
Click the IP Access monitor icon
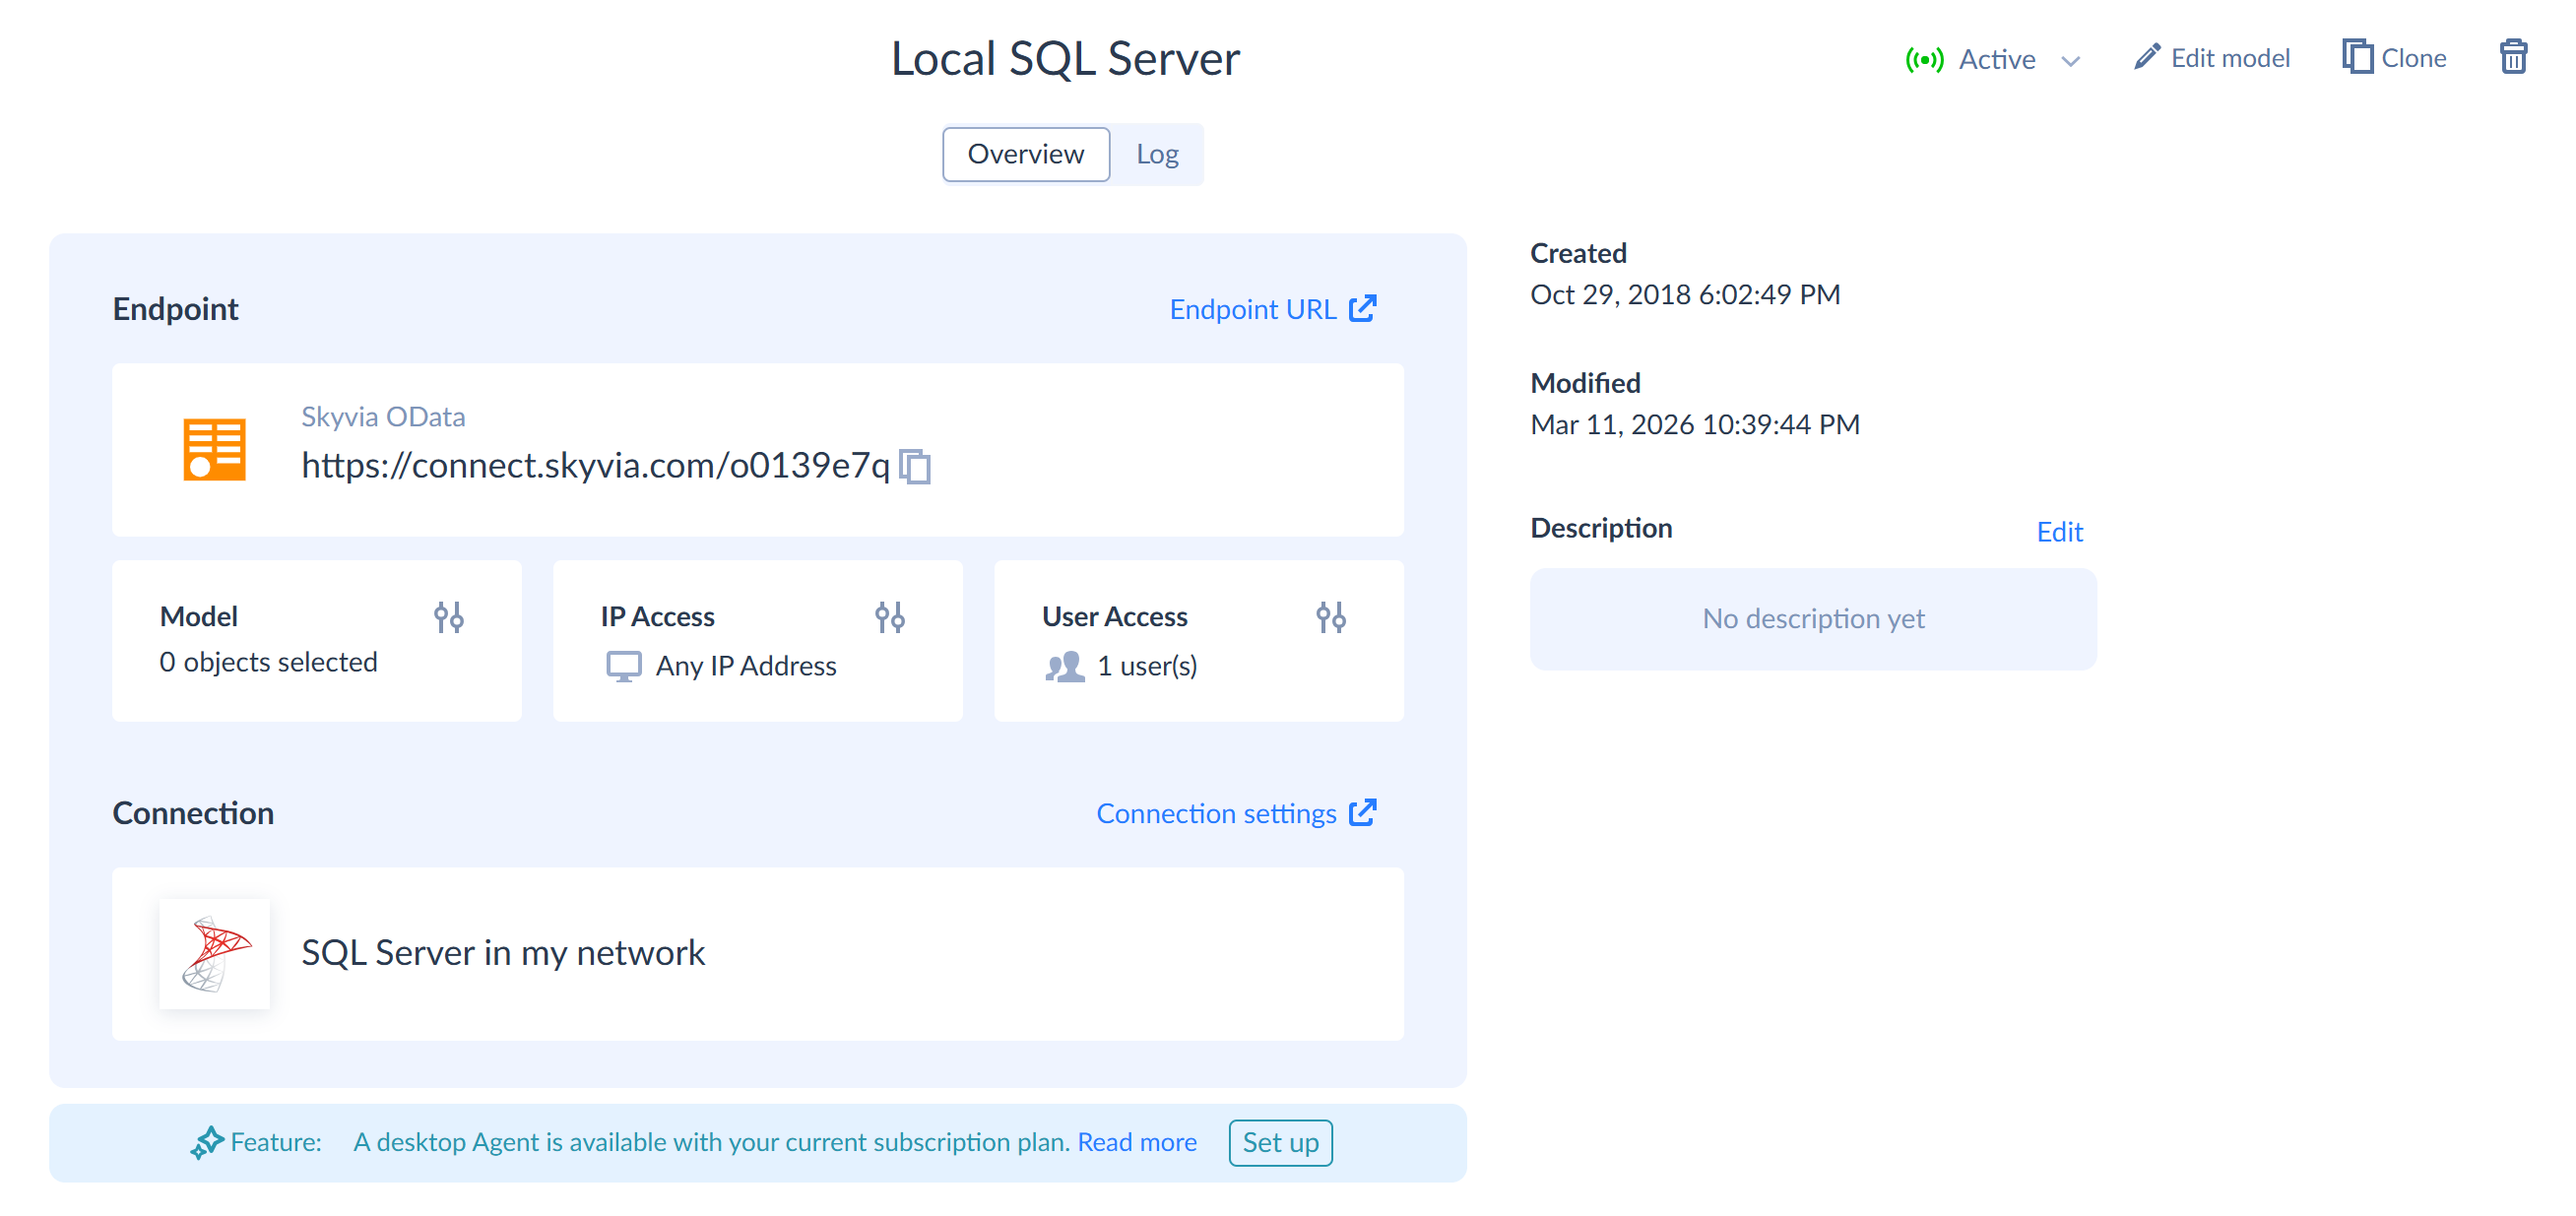623,666
